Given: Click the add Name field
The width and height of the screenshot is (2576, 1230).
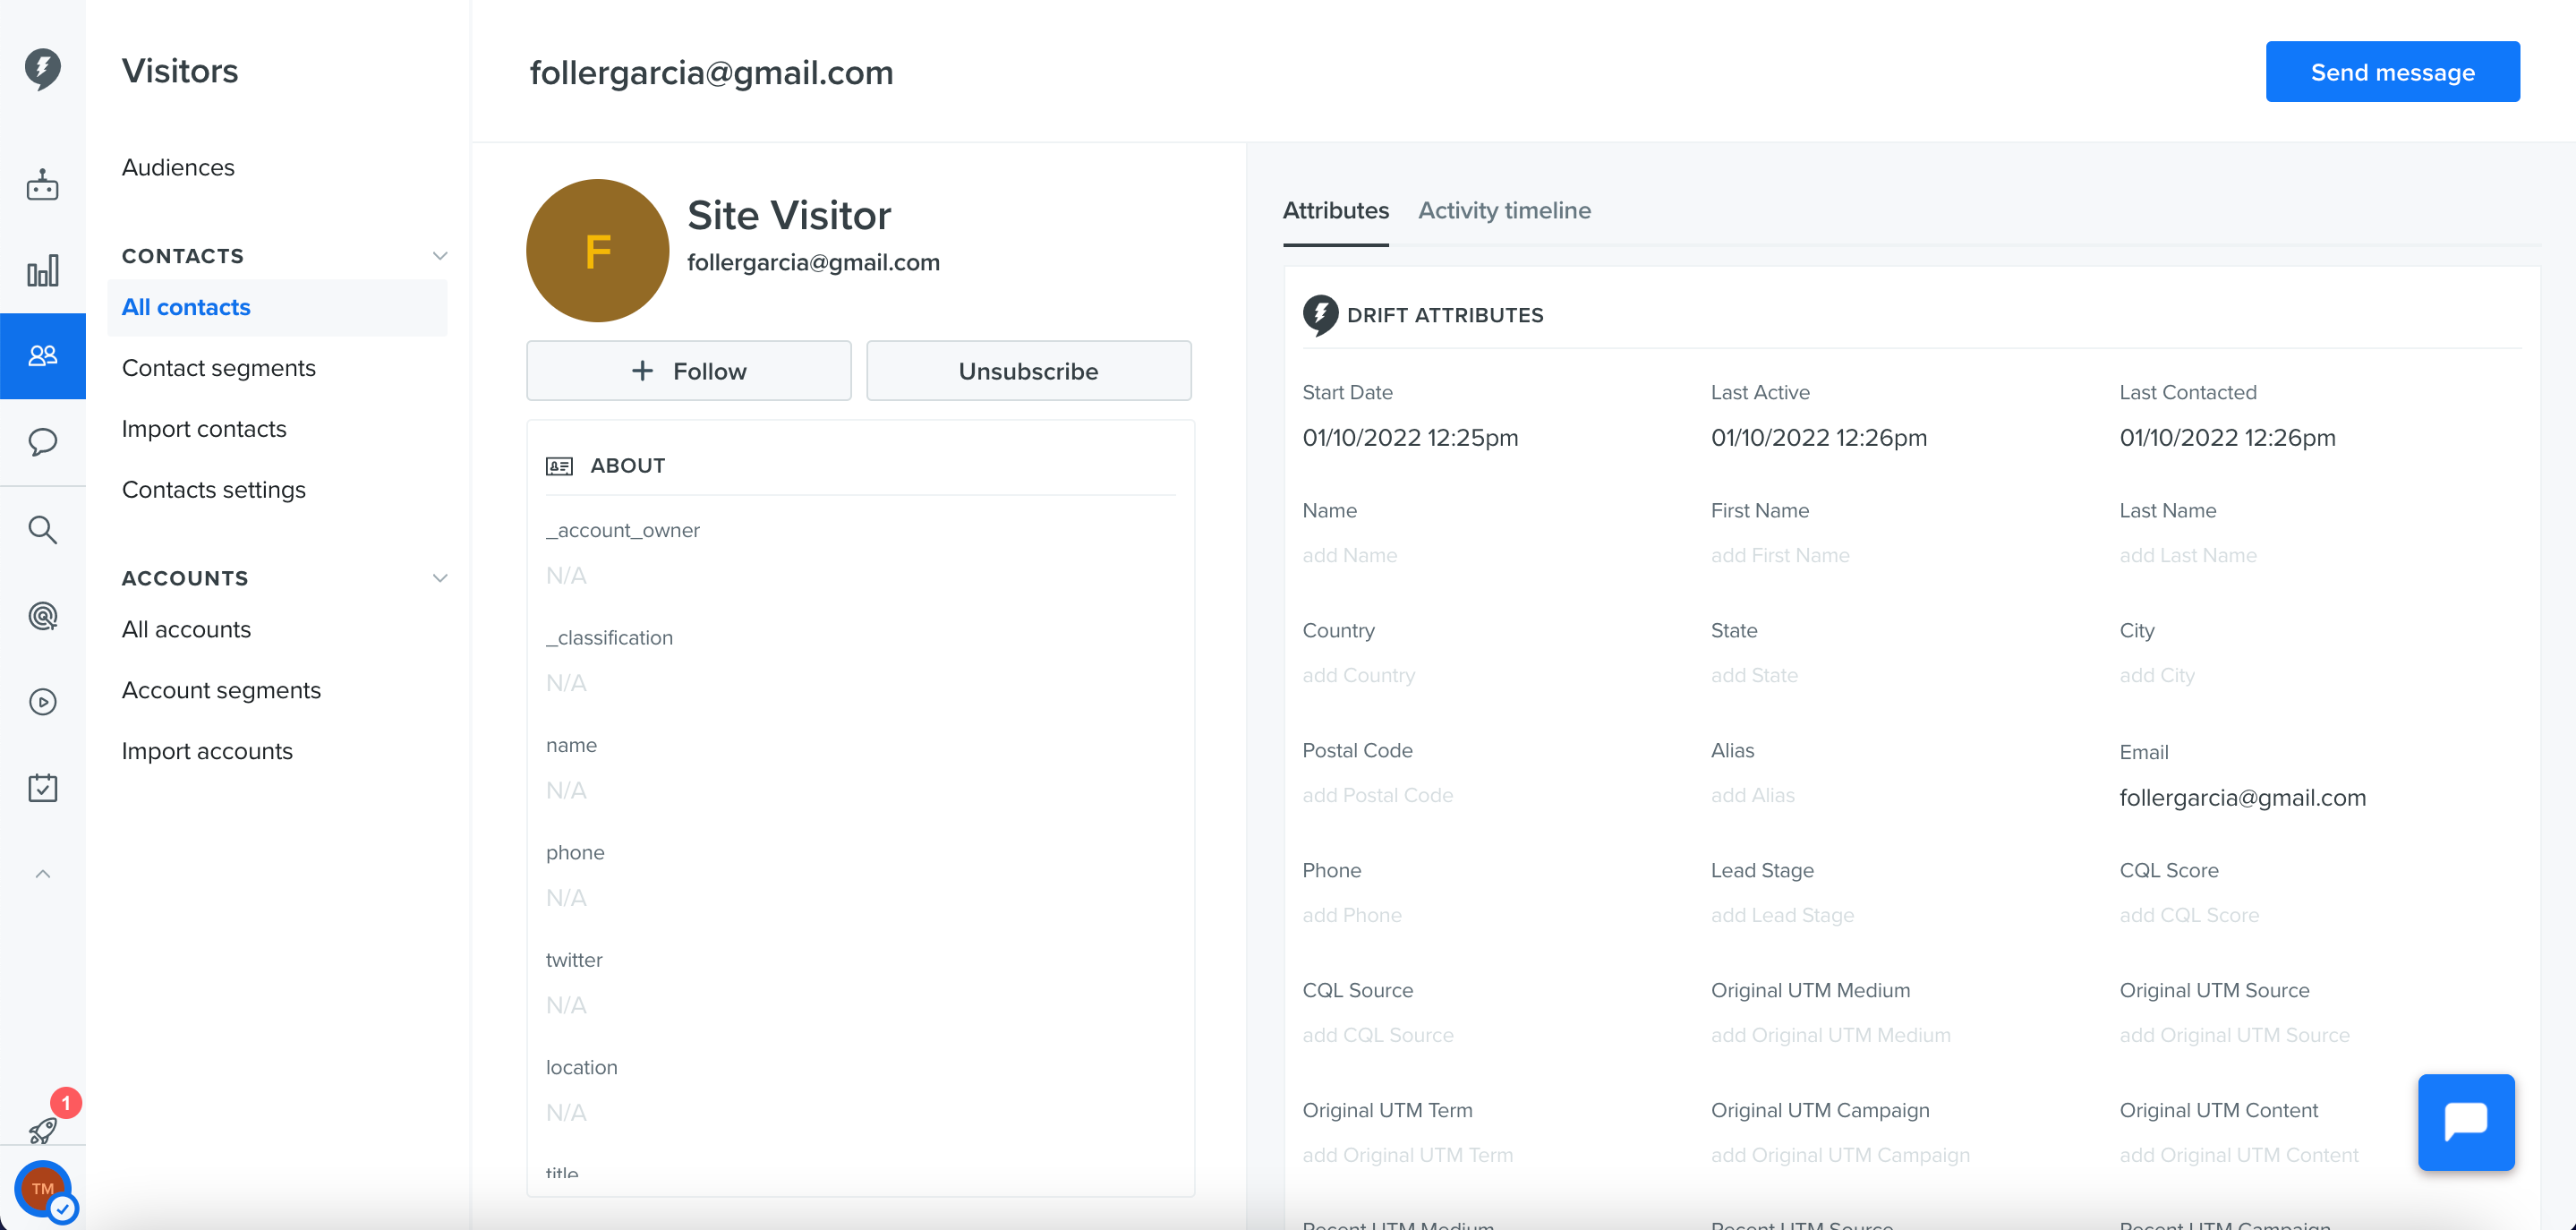Looking at the screenshot, I should [1349, 555].
